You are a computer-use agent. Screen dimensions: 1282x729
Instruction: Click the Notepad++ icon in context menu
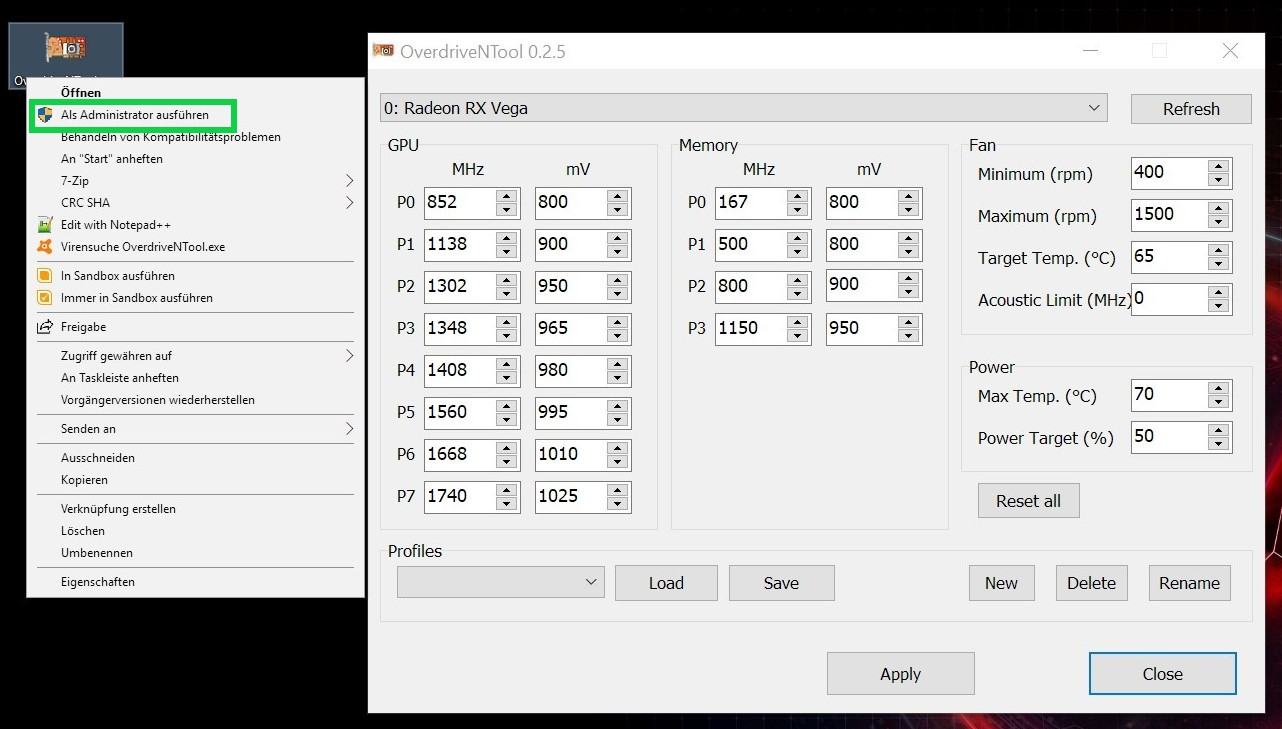click(x=44, y=225)
